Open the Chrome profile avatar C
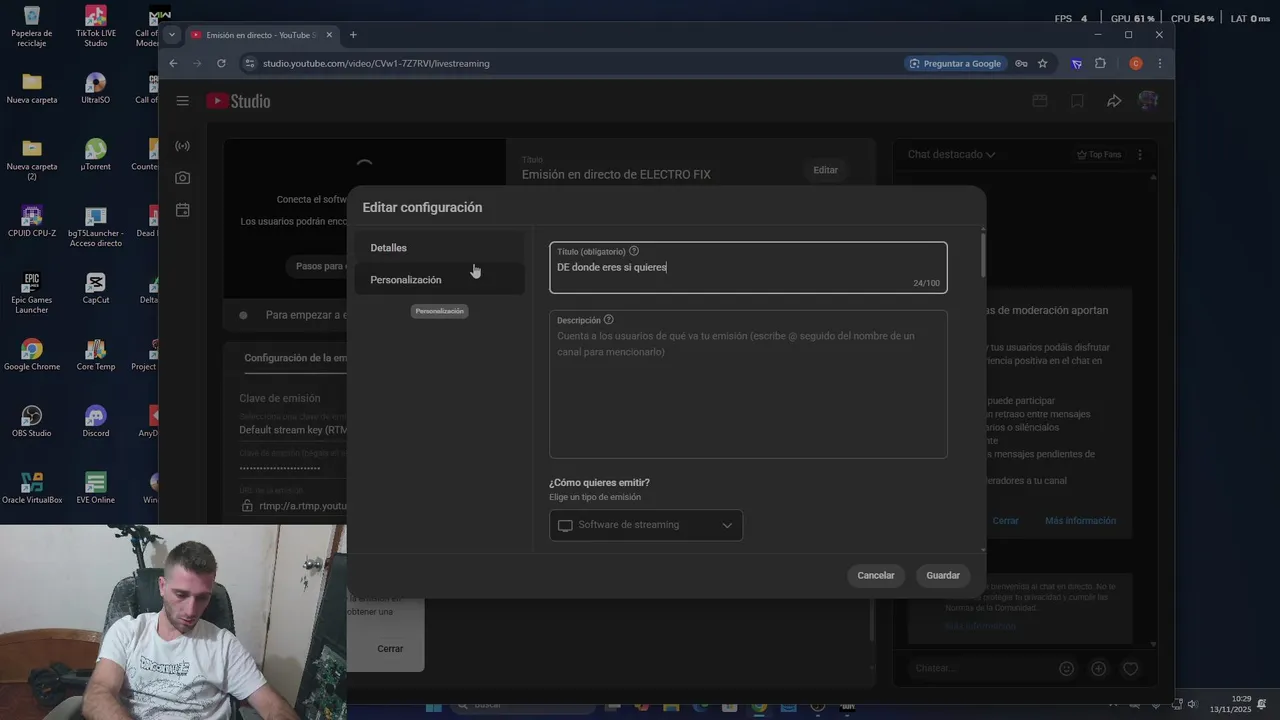Screen dimensions: 1280x720 [1136, 63]
